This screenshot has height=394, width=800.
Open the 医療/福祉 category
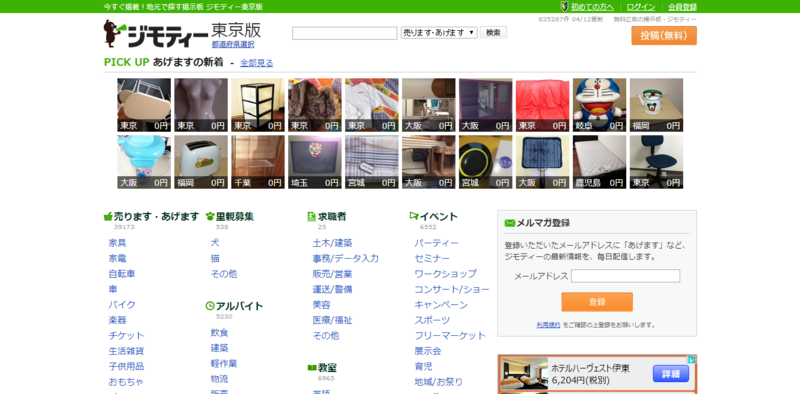coord(333,320)
